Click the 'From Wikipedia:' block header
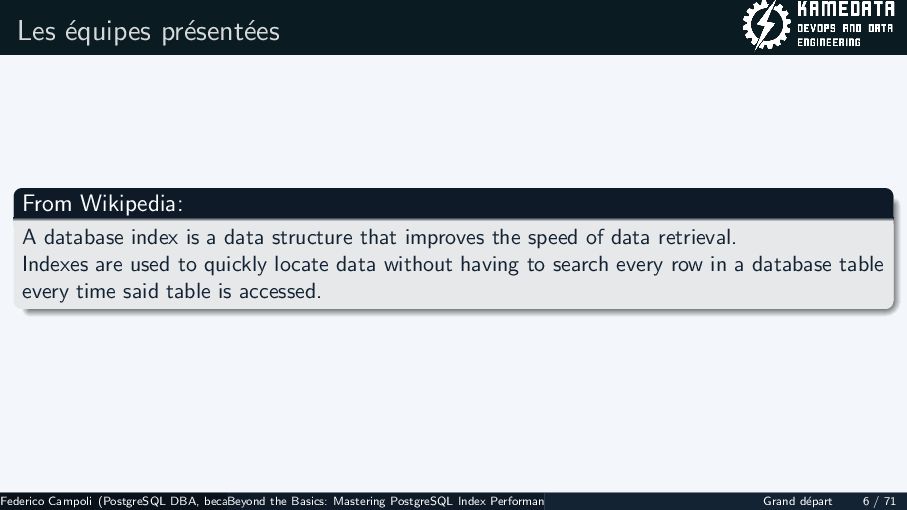The image size is (907, 510). [x=454, y=204]
